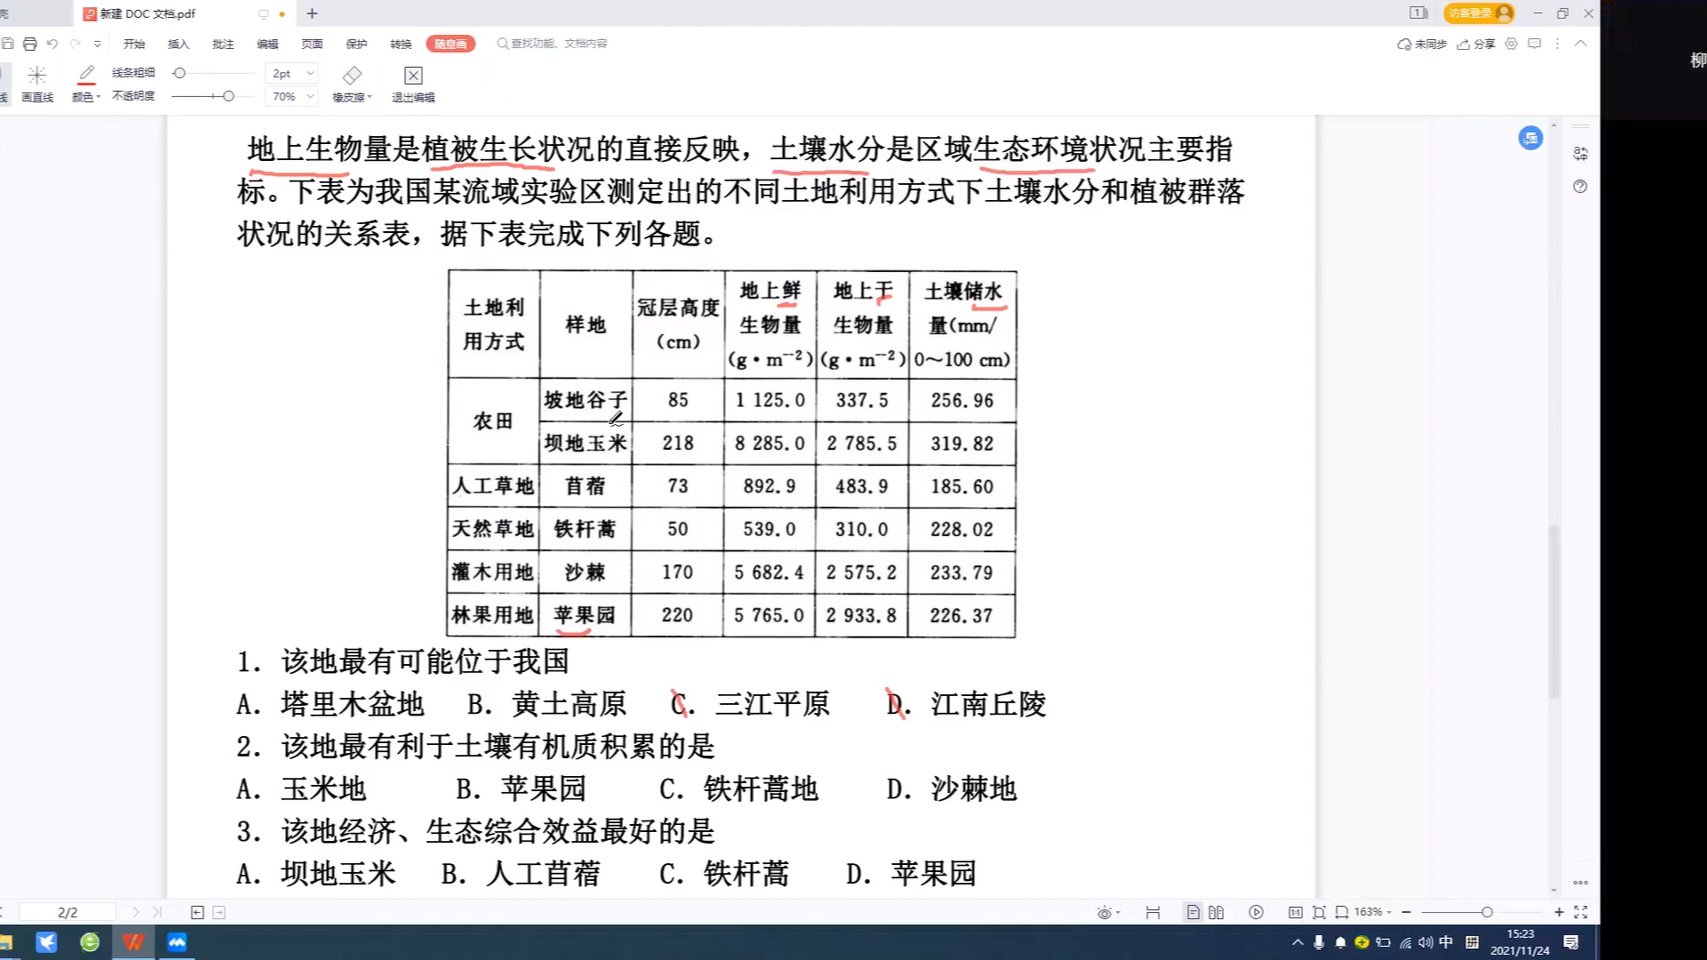Click the 不透明度 opacity slider handle
The image size is (1707, 960).
point(228,96)
